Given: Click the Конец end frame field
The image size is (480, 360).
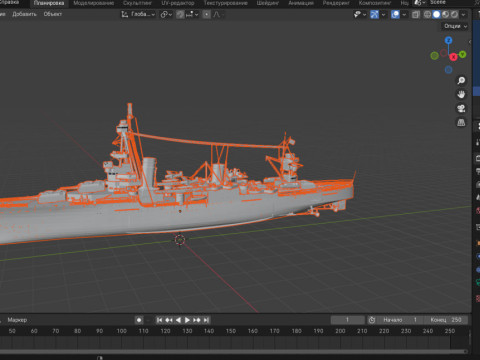Looking at the screenshot, I should pyautogui.click(x=446, y=320).
